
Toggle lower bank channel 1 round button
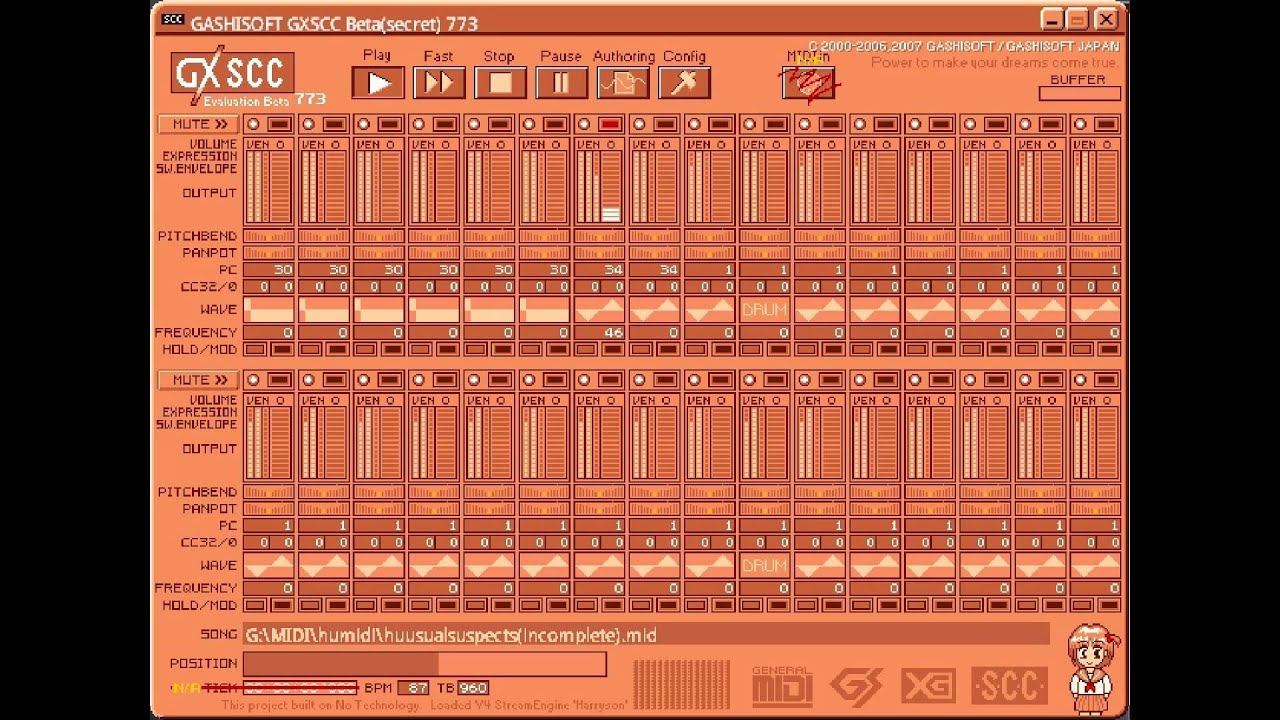tap(253, 380)
